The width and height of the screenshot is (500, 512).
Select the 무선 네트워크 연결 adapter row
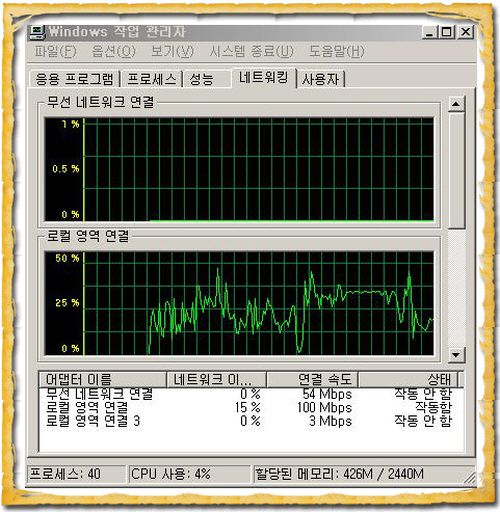(251, 394)
